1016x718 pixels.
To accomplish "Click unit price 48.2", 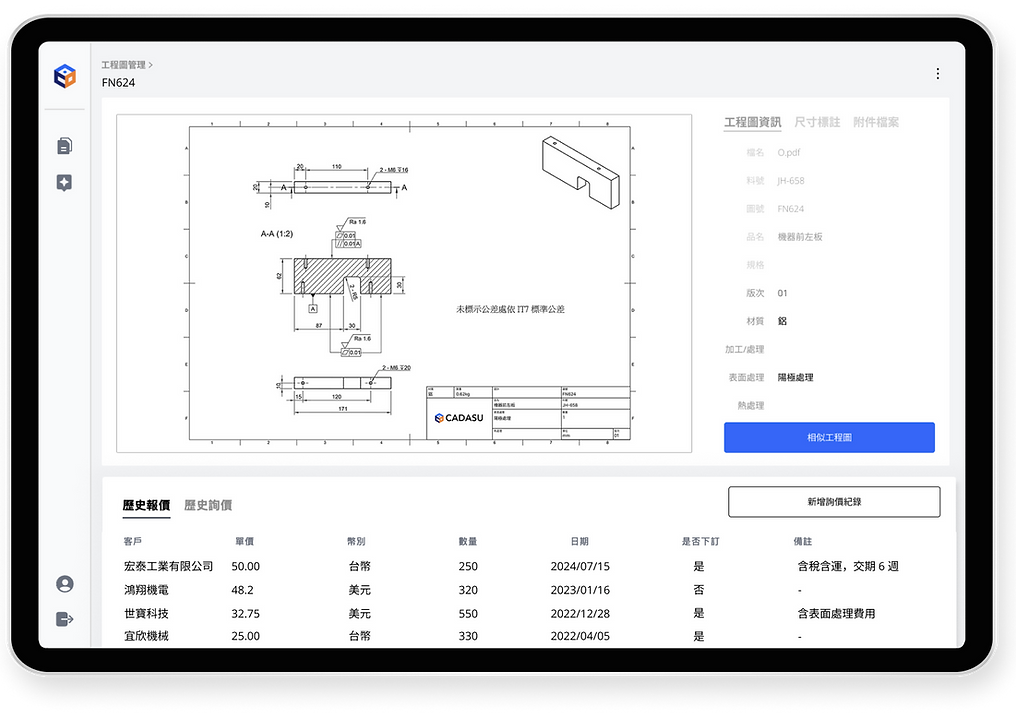I will [x=242, y=590].
